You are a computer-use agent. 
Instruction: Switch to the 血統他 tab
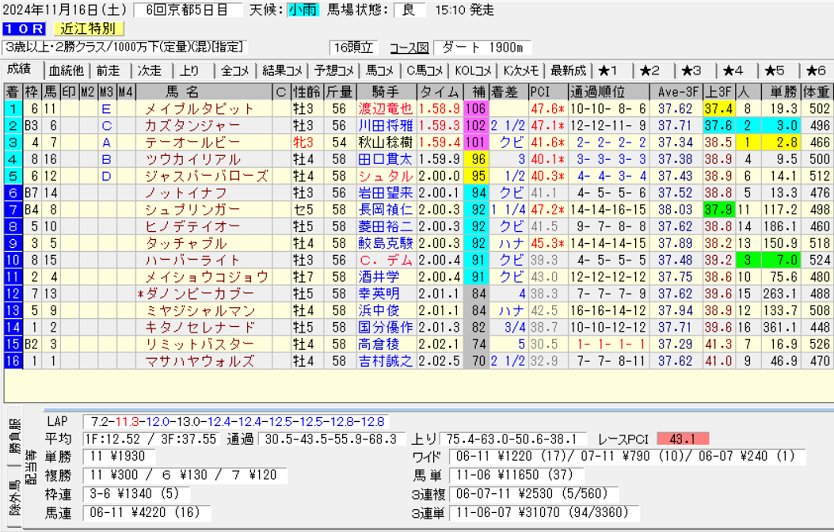pos(65,70)
